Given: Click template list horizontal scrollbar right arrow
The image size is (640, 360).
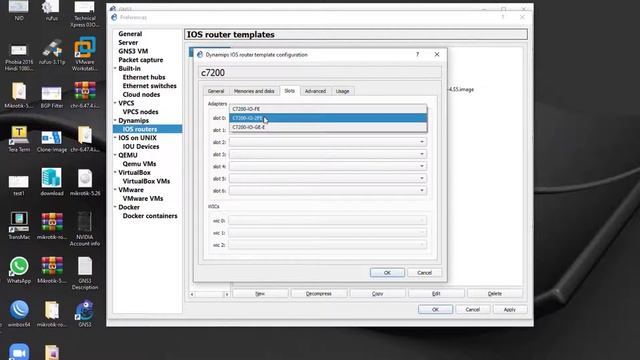Looking at the screenshot, I should pyautogui.click(x=227, y=294).
